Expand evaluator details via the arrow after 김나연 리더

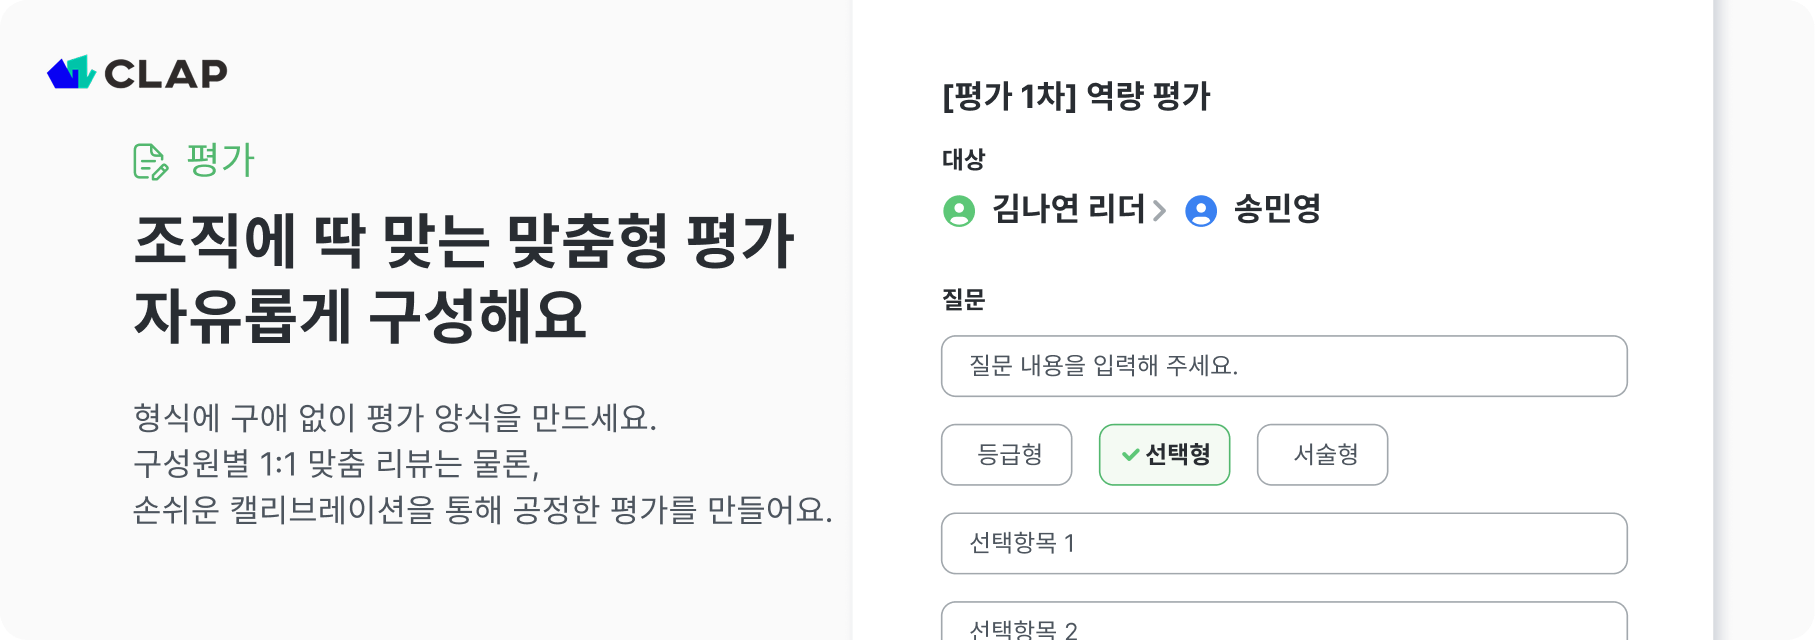[1160, 211]
